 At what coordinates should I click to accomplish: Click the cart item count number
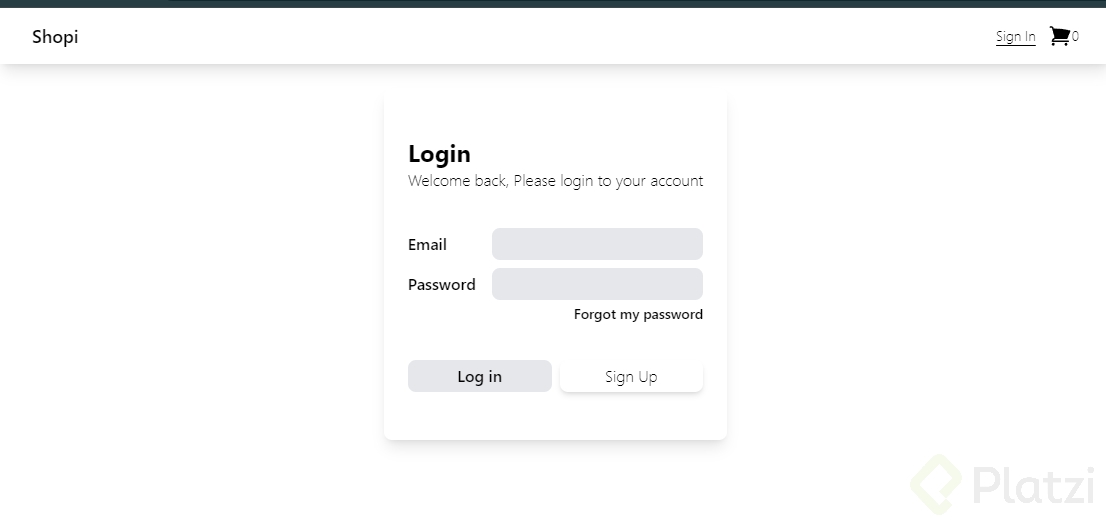(x=1075, y=36)
